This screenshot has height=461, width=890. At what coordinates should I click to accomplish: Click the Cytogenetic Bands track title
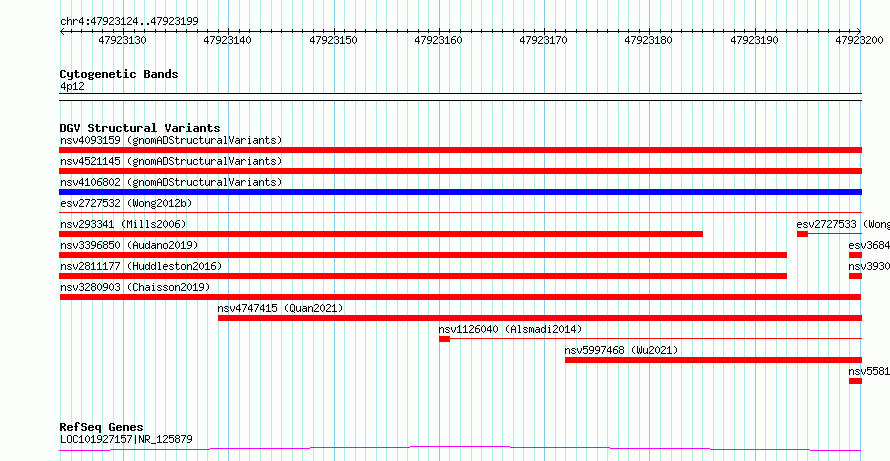[119, 74]
